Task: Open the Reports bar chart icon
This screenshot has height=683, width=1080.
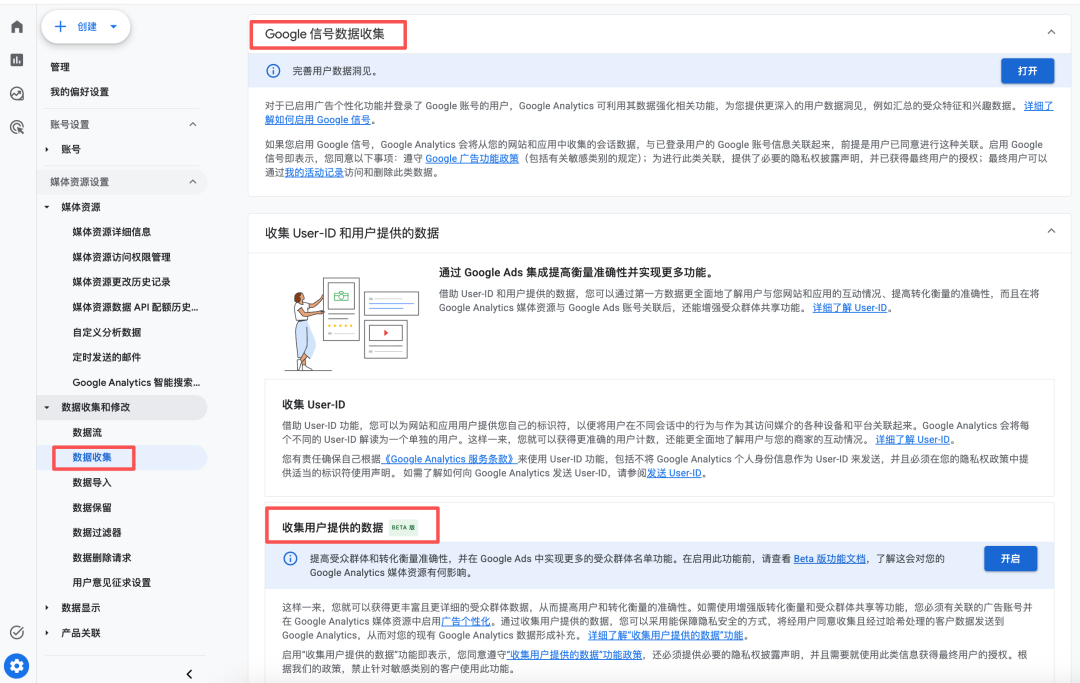Action: coord(17,60)
